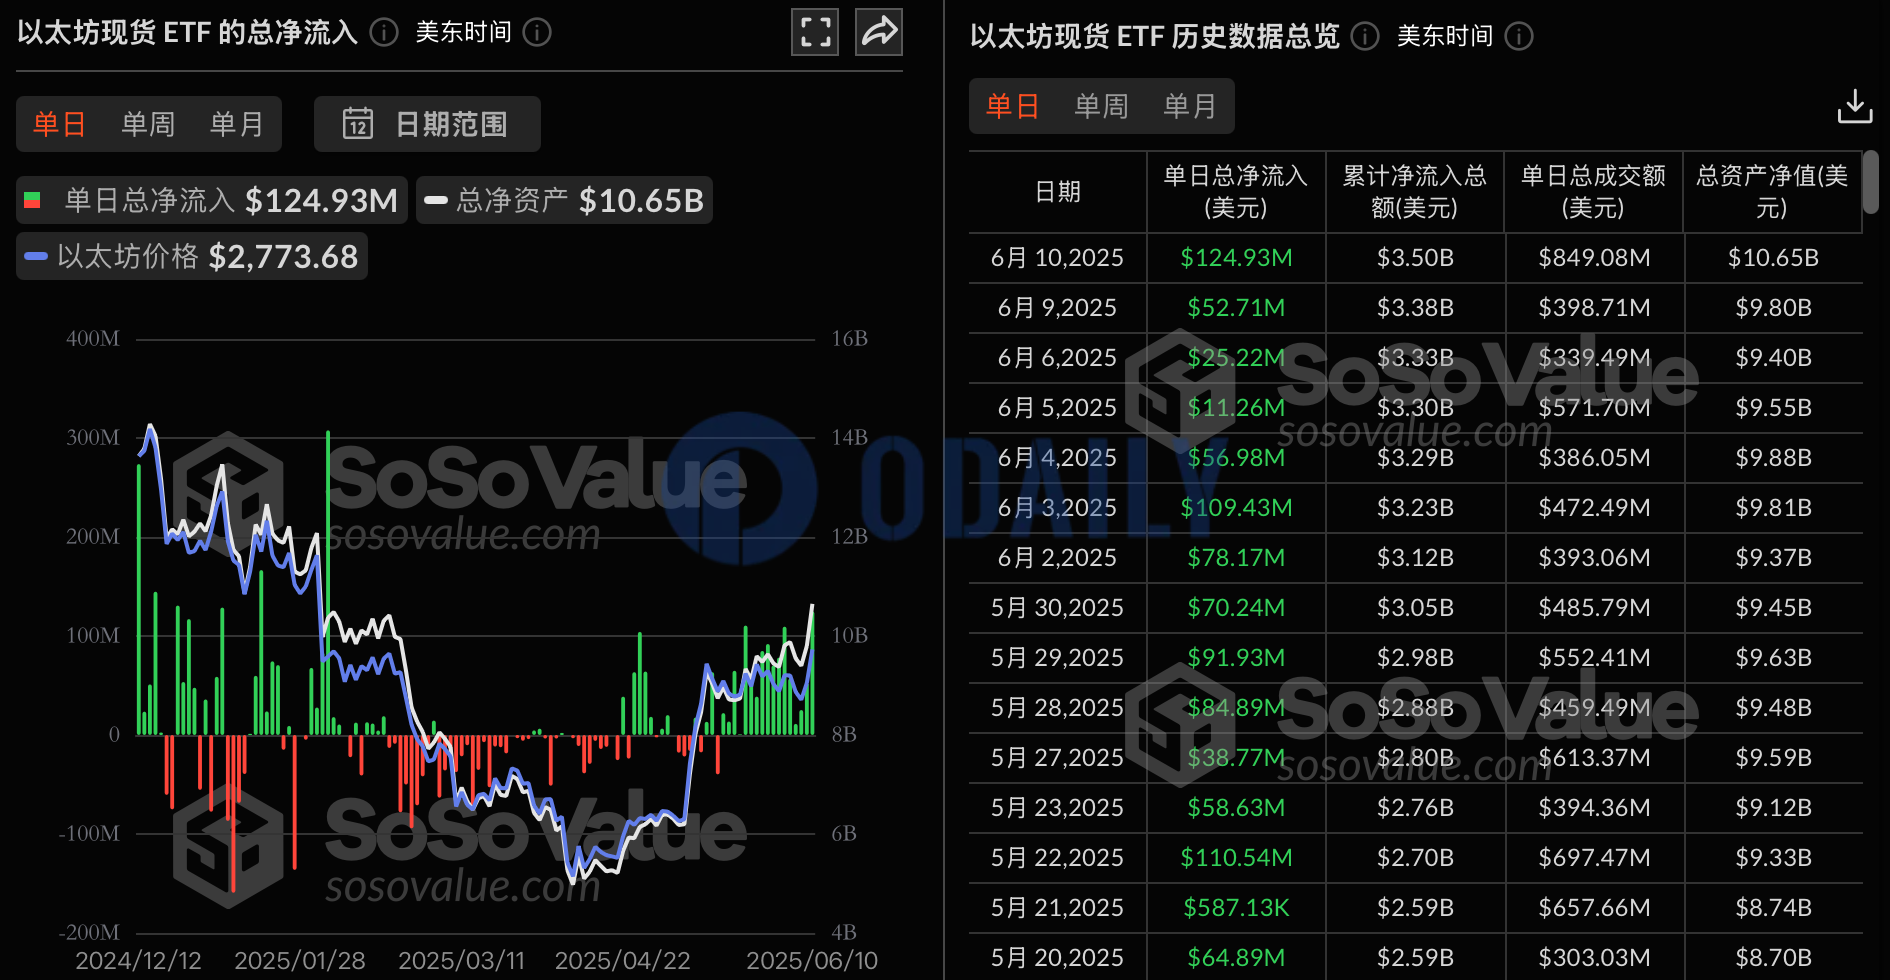Viewport: 1890px width, 980px height.
Task: Toggle 总净资产 legend series
Action: (564, 200)
